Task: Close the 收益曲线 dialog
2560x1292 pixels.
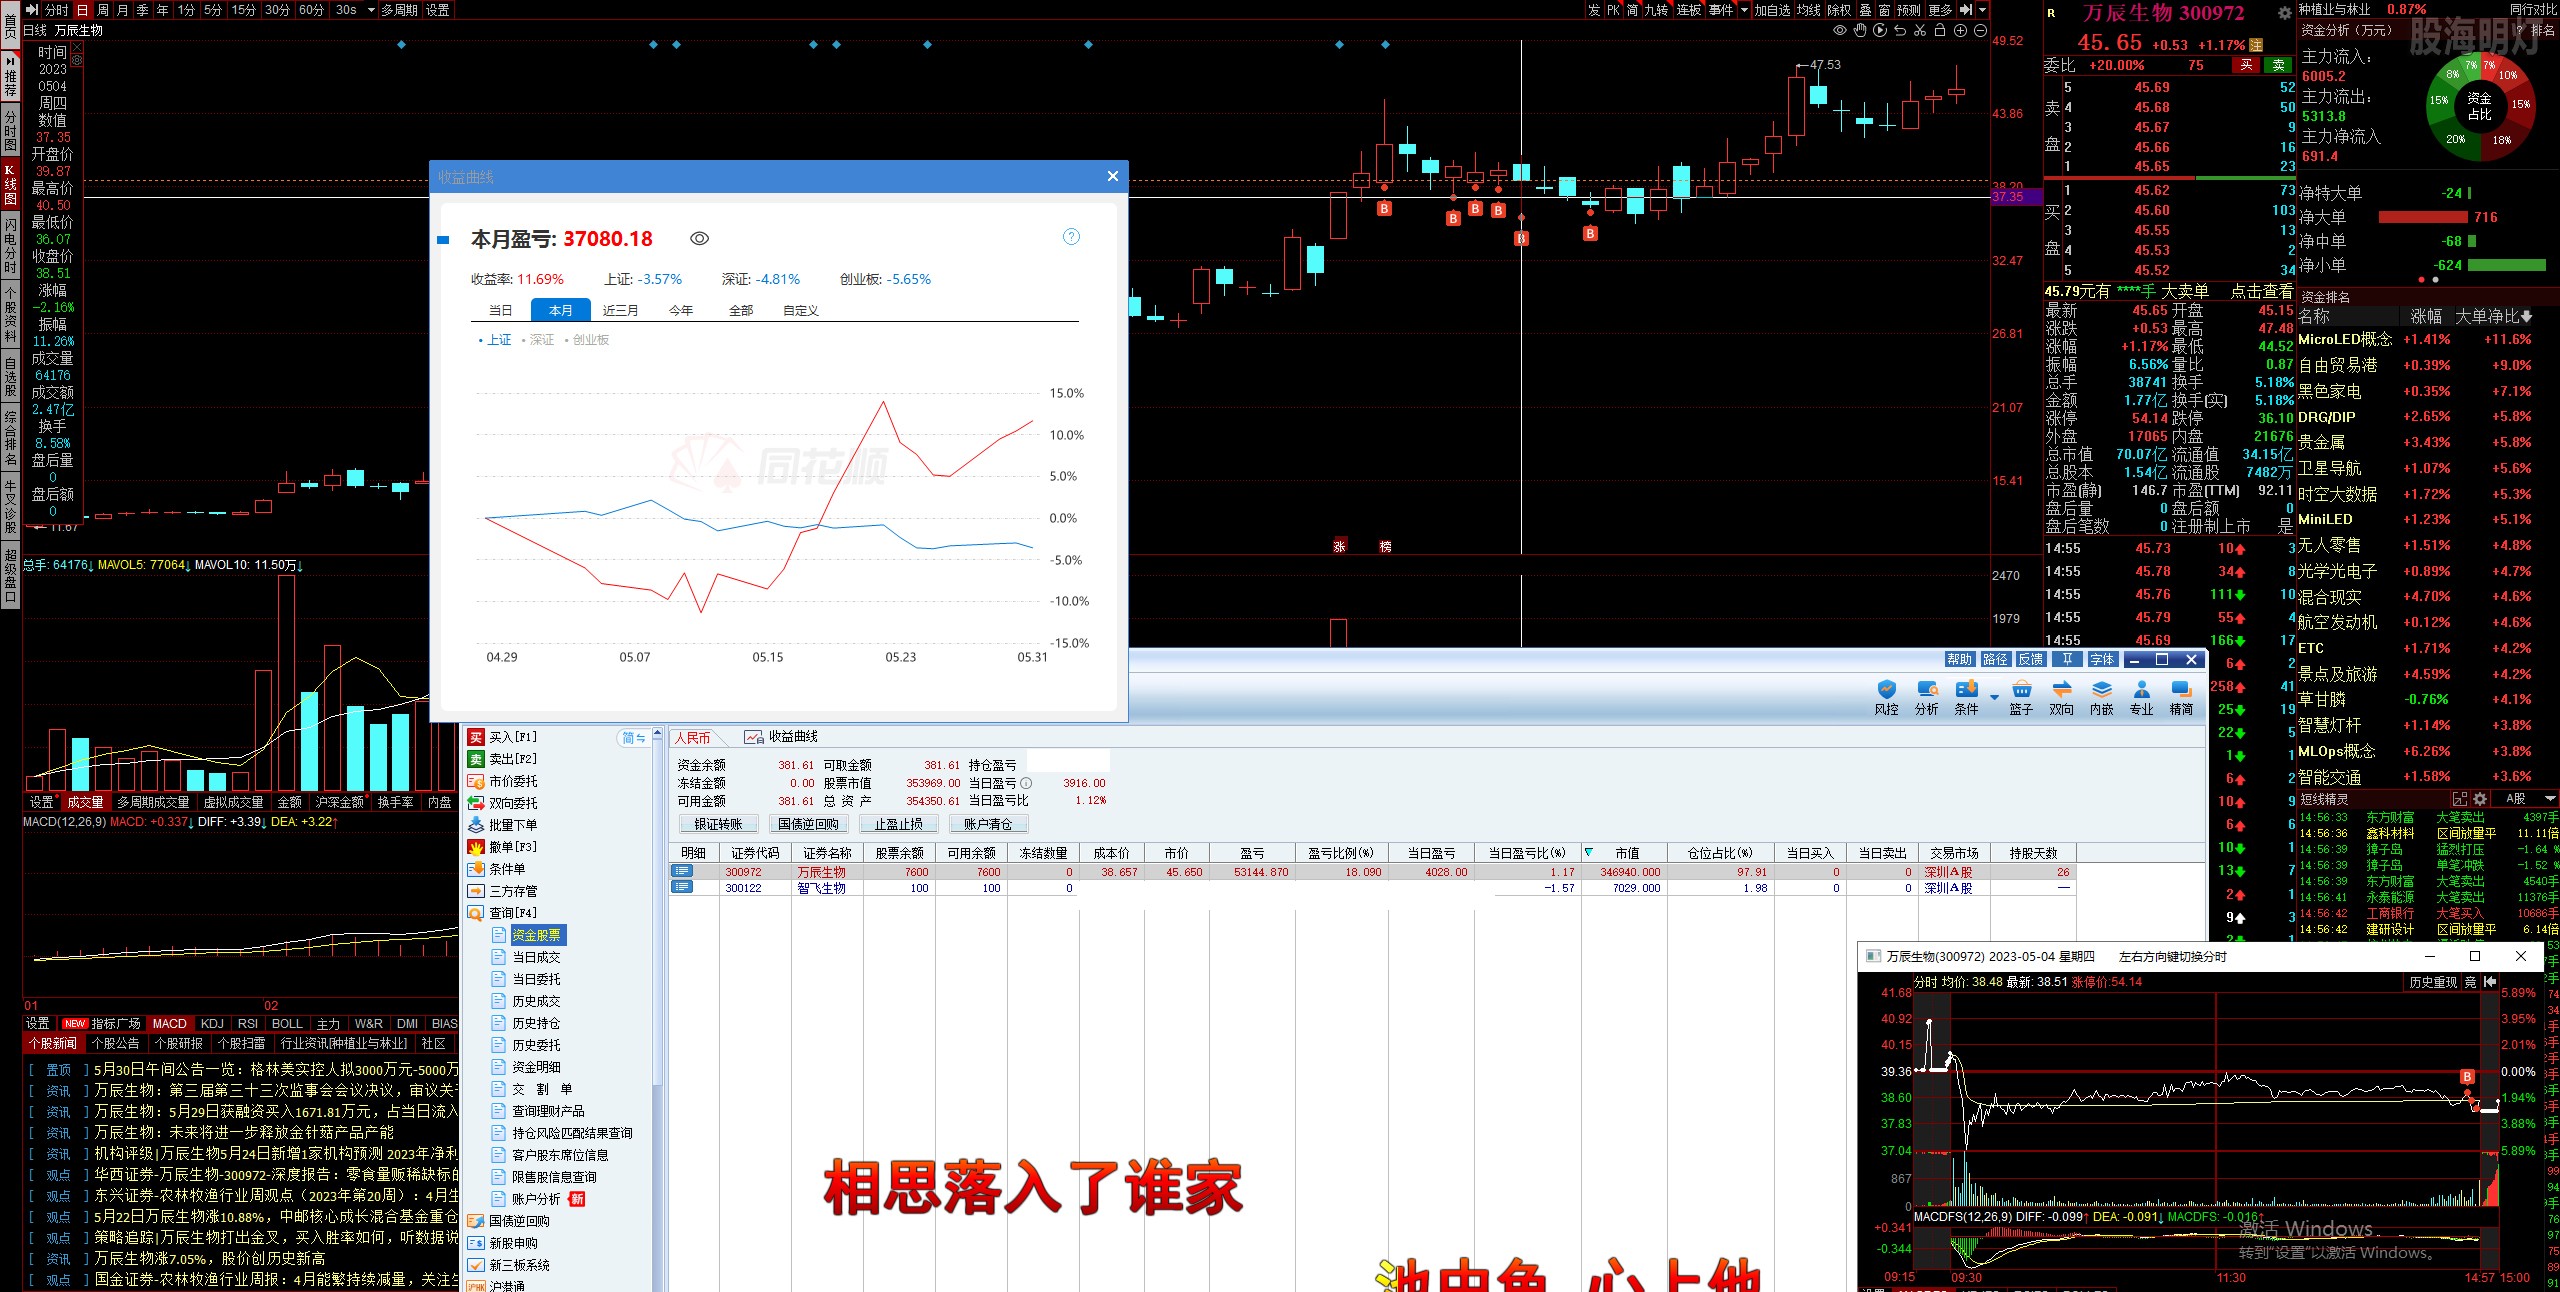Action: pos(1112,177)
